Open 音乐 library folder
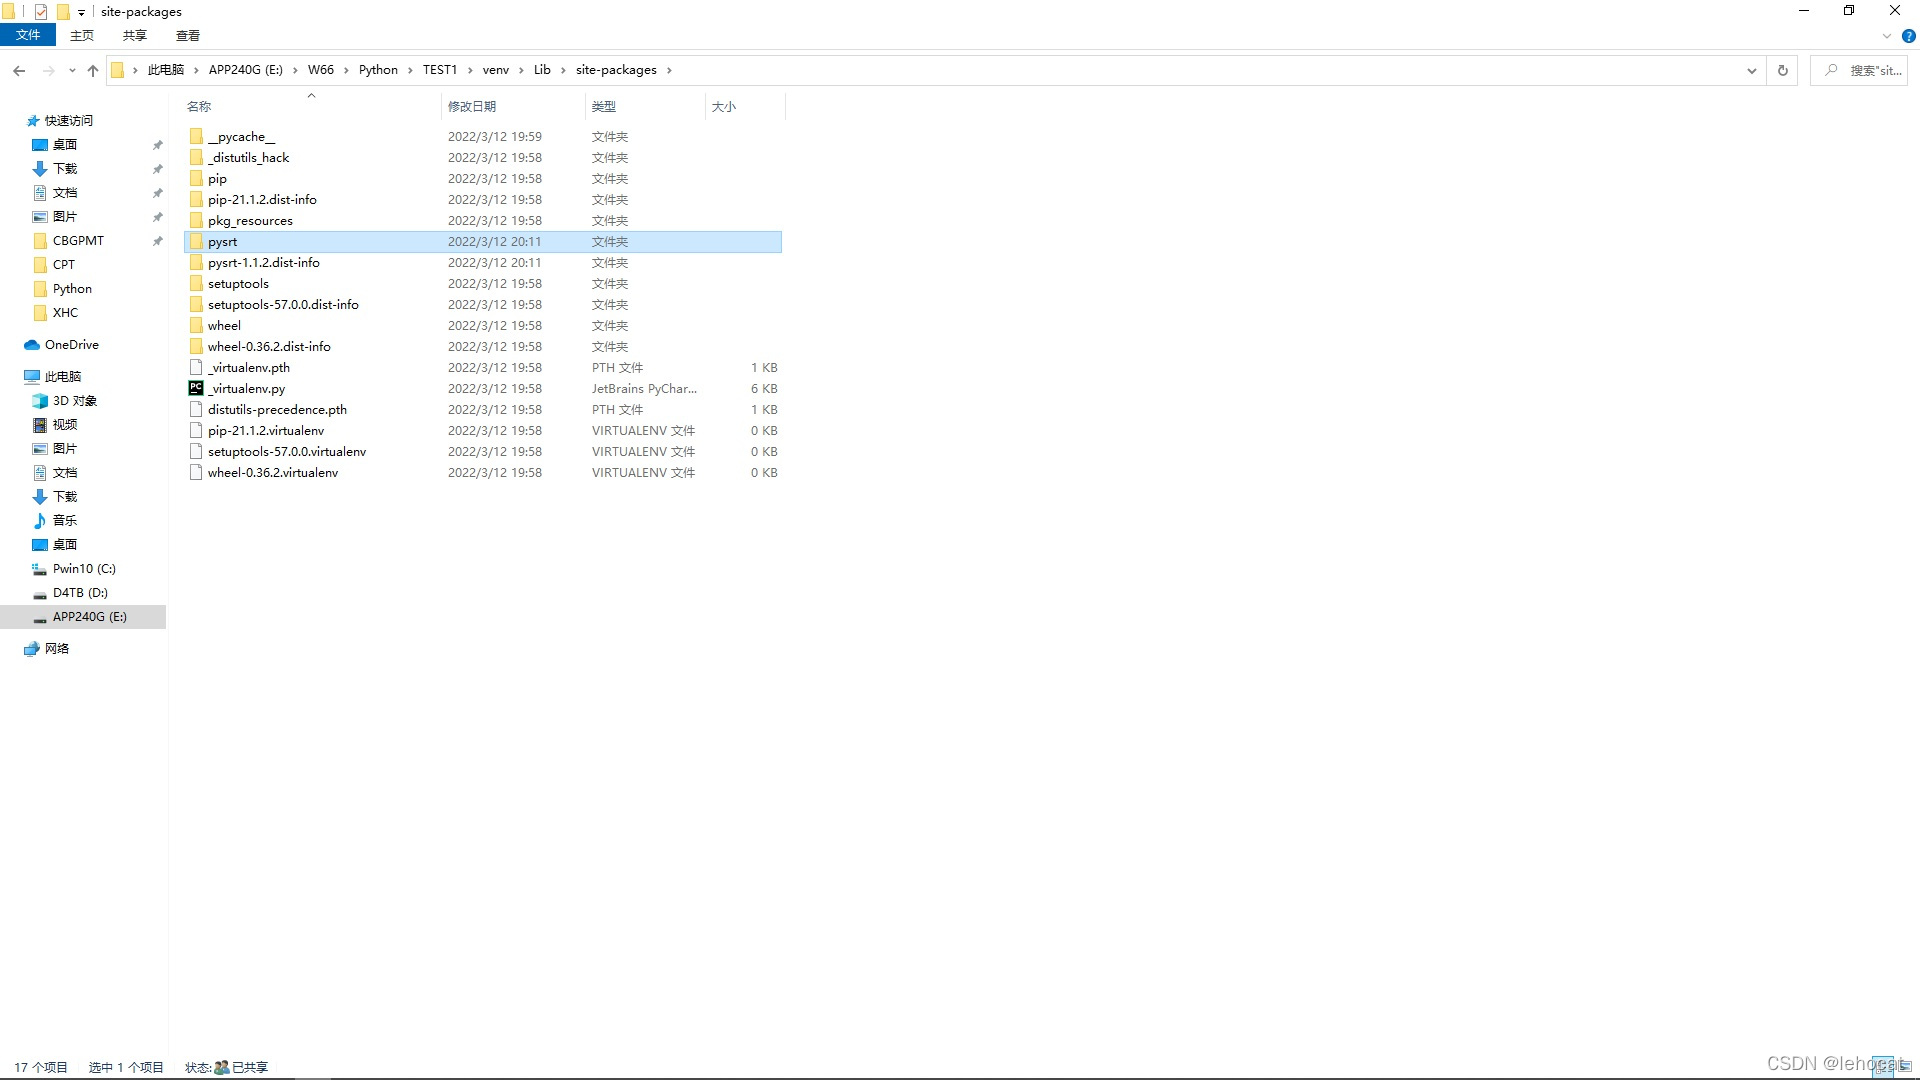This screenshot has width=1920, height=1080. point(65,521)
